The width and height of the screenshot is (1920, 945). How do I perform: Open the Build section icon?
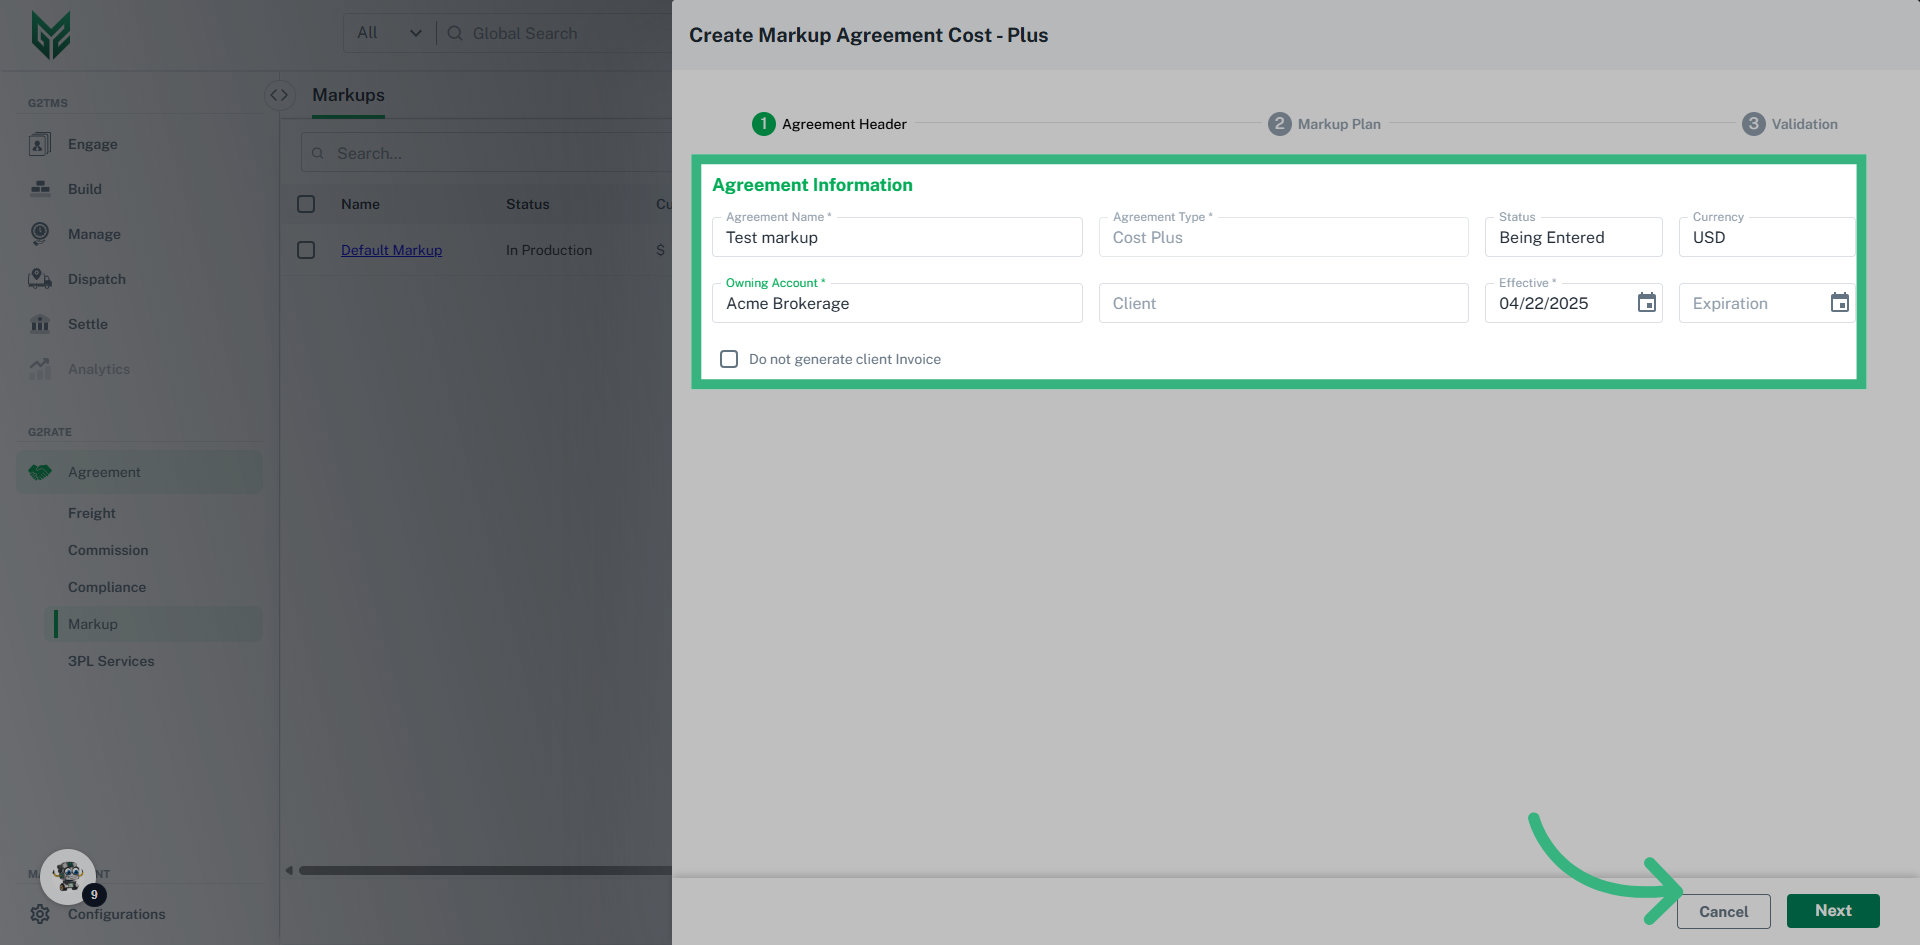click(39, 188)
